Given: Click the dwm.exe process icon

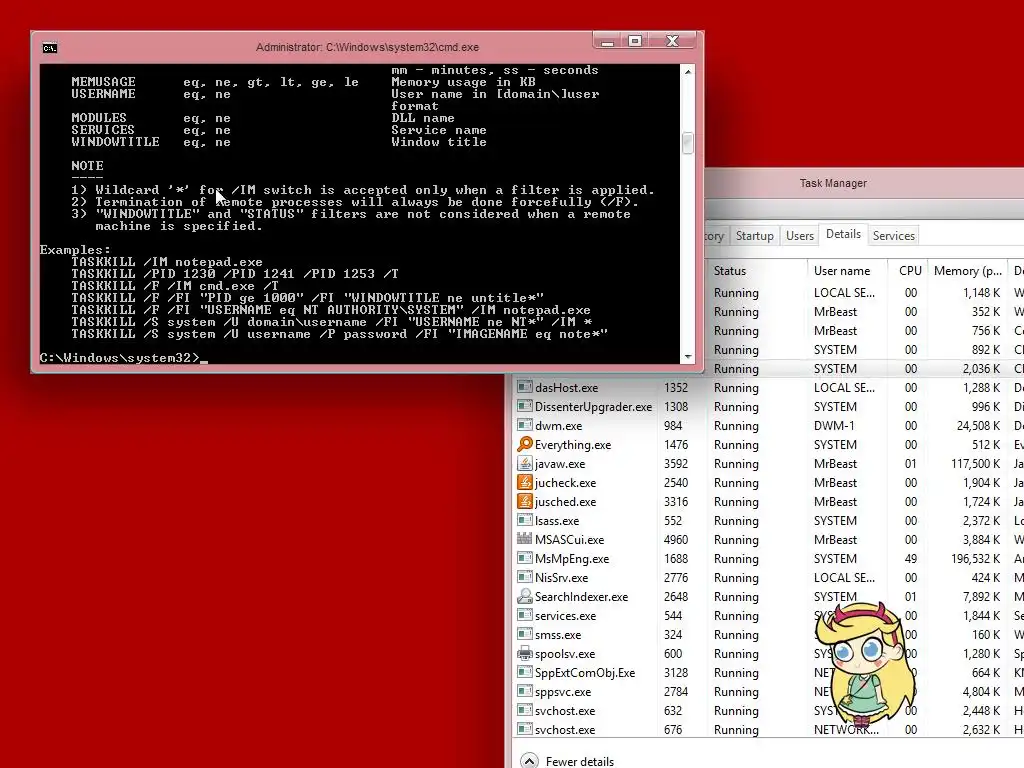Looking at the screenshot, I should [x=524, y=425].
